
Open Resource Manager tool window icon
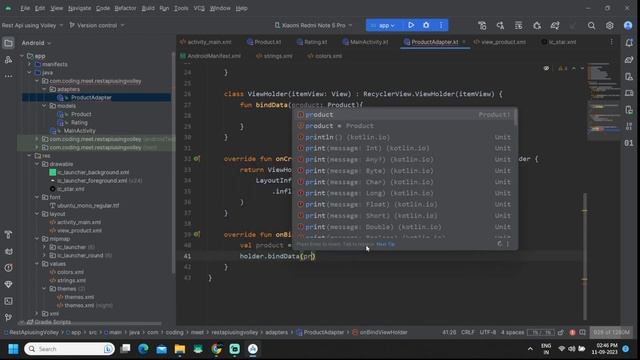pyautogui.click(x=8, y=60)
